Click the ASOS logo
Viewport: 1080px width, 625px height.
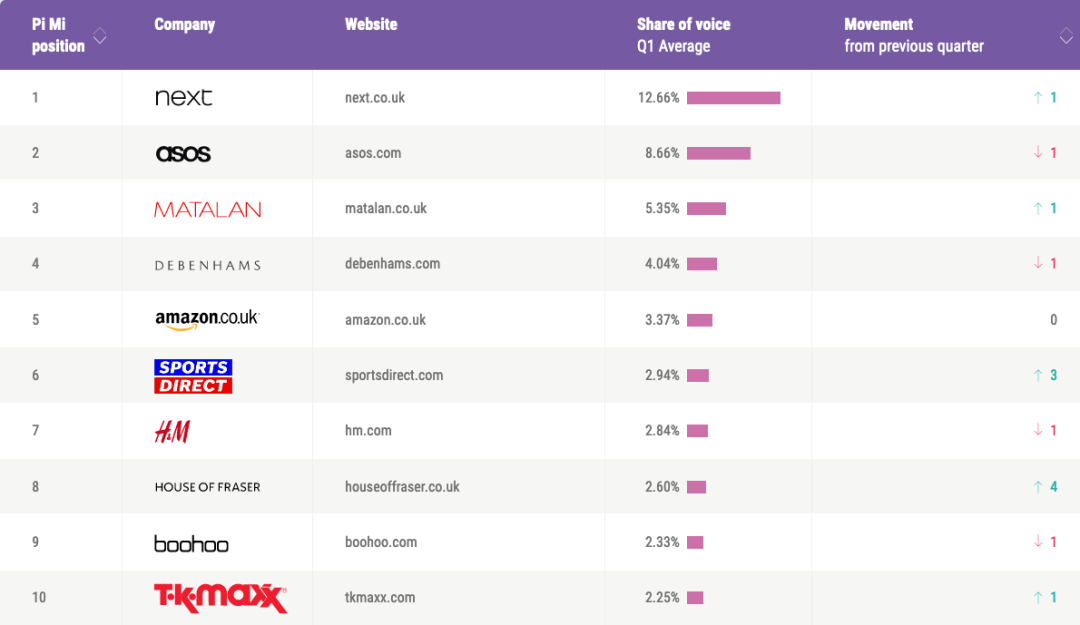point(183,153)
